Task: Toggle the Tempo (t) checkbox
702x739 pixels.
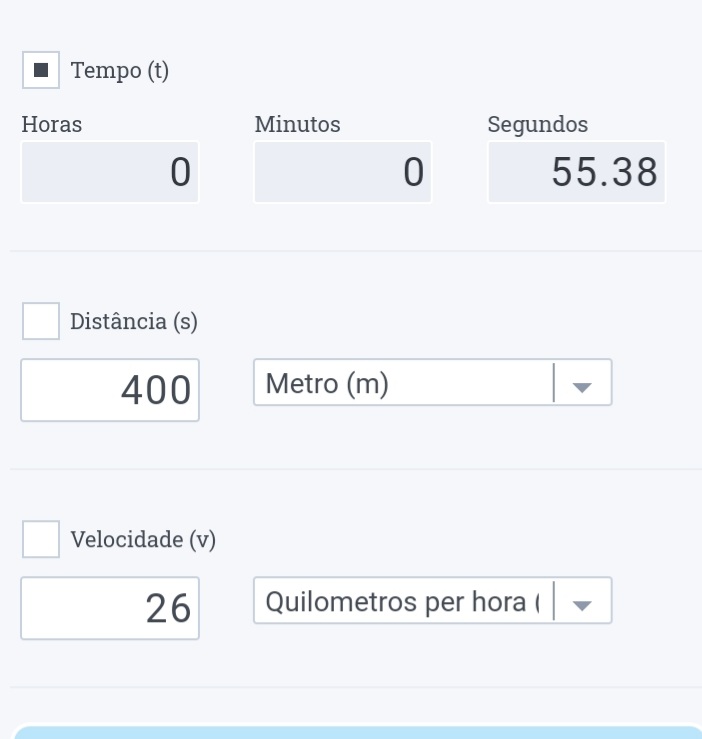Action: pos(41,71)
